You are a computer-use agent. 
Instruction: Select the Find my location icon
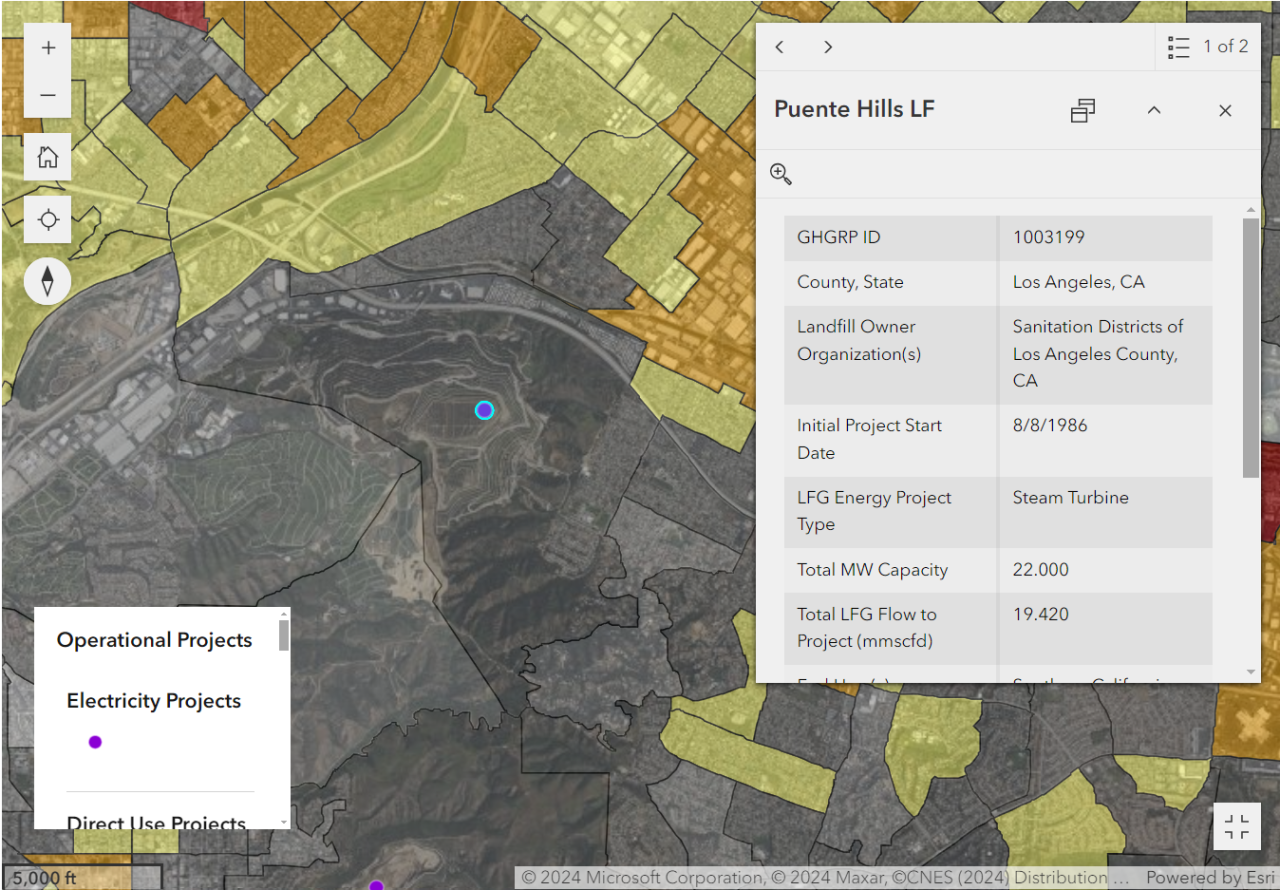point(47,219)
